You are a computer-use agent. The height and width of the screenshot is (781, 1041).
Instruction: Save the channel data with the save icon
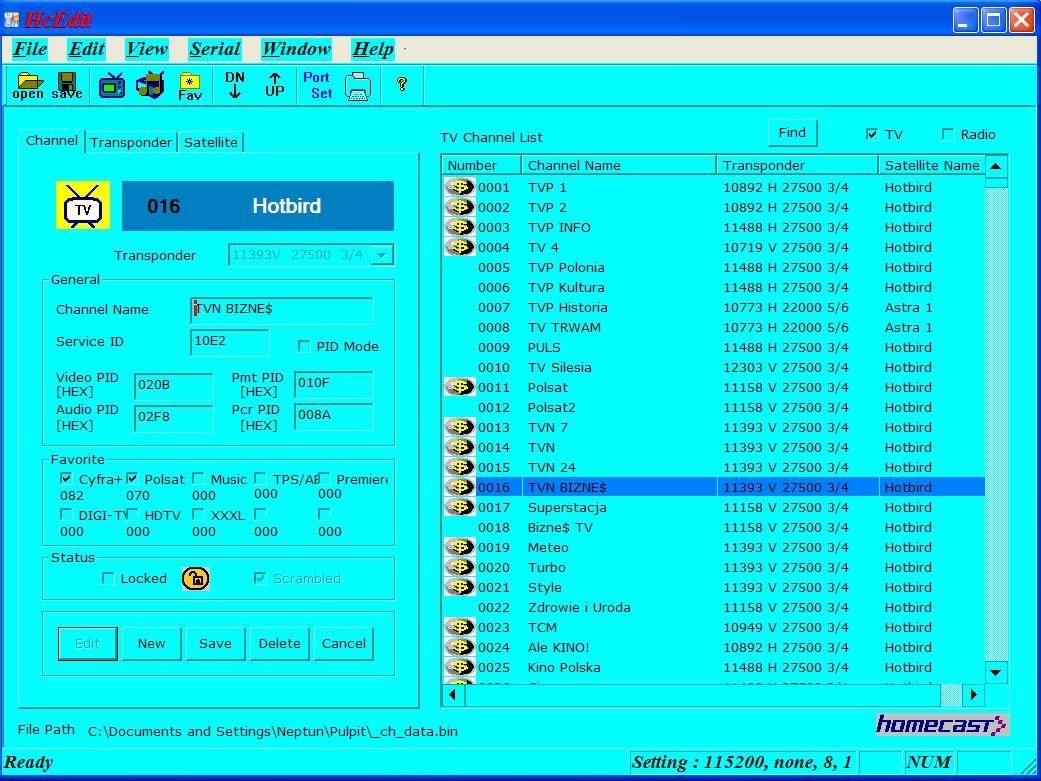[67, 86]
